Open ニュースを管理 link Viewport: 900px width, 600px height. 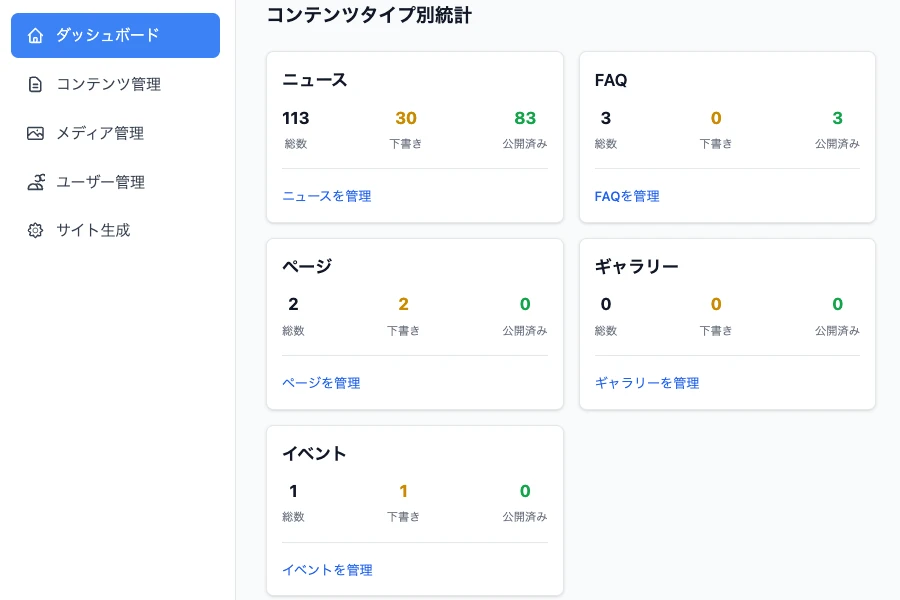coord(325,196)
